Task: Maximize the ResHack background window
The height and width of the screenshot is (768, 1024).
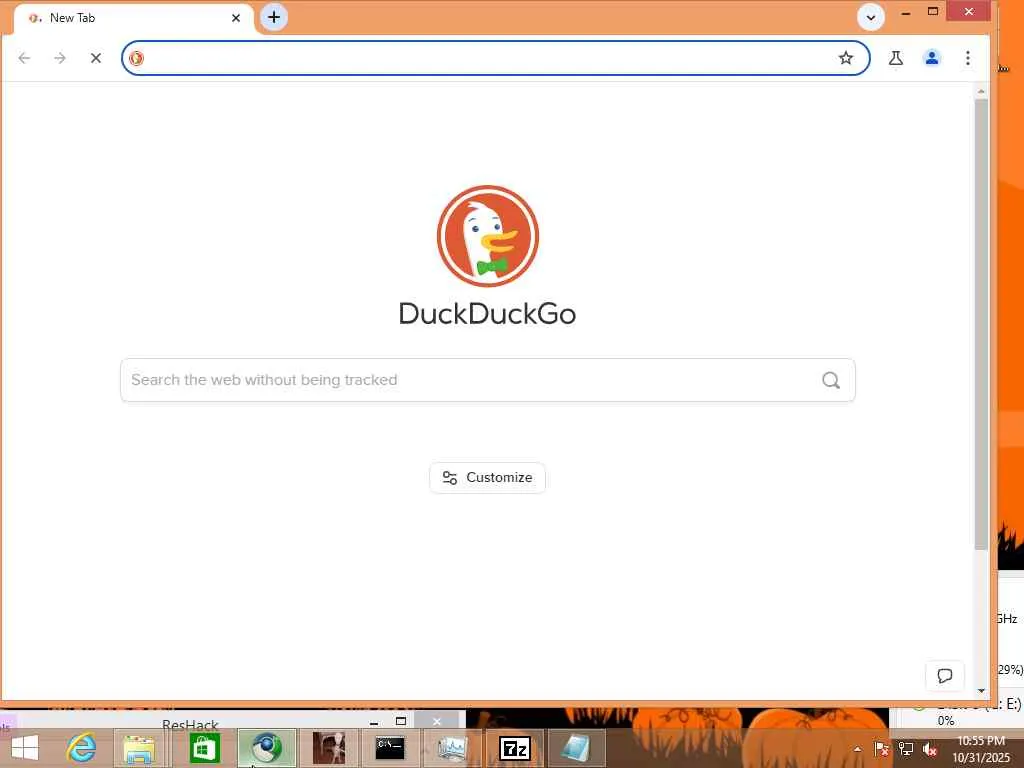Action: (x=401, y=721)
